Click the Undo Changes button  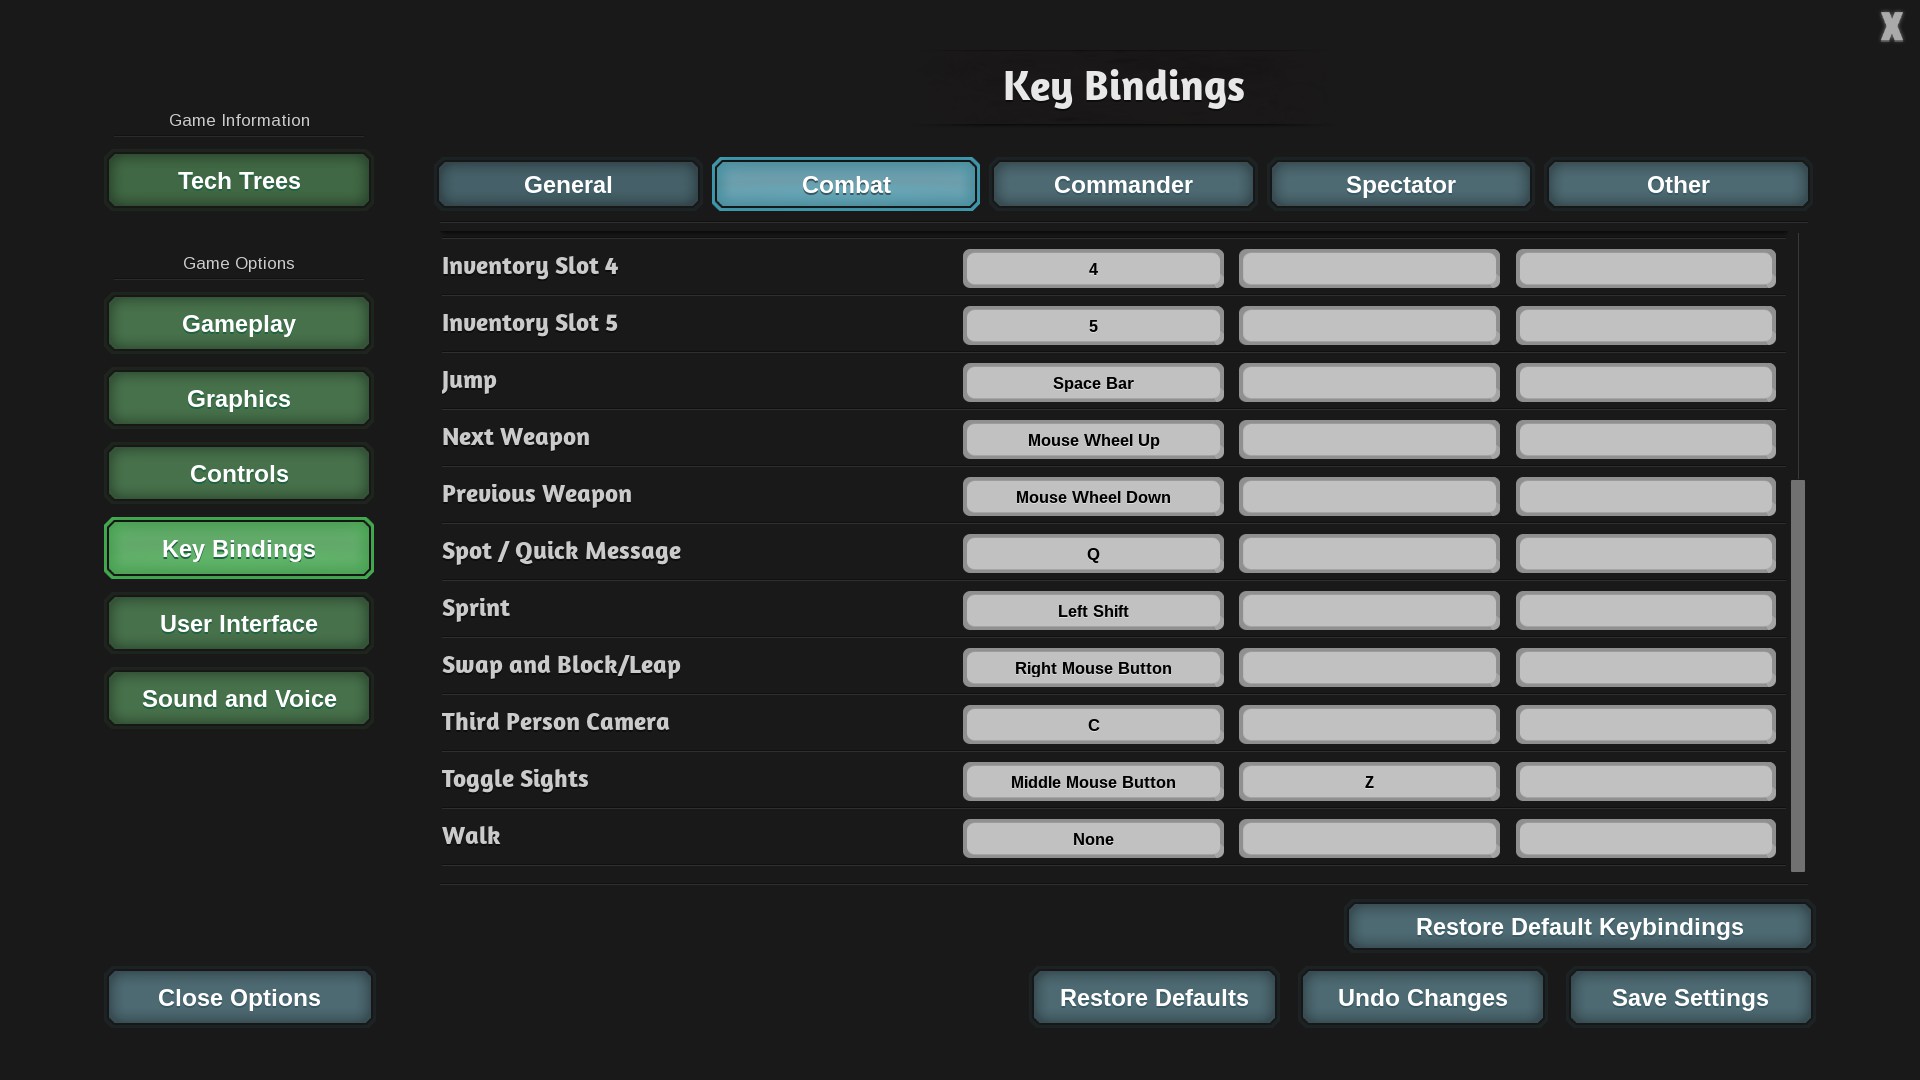1422,998
